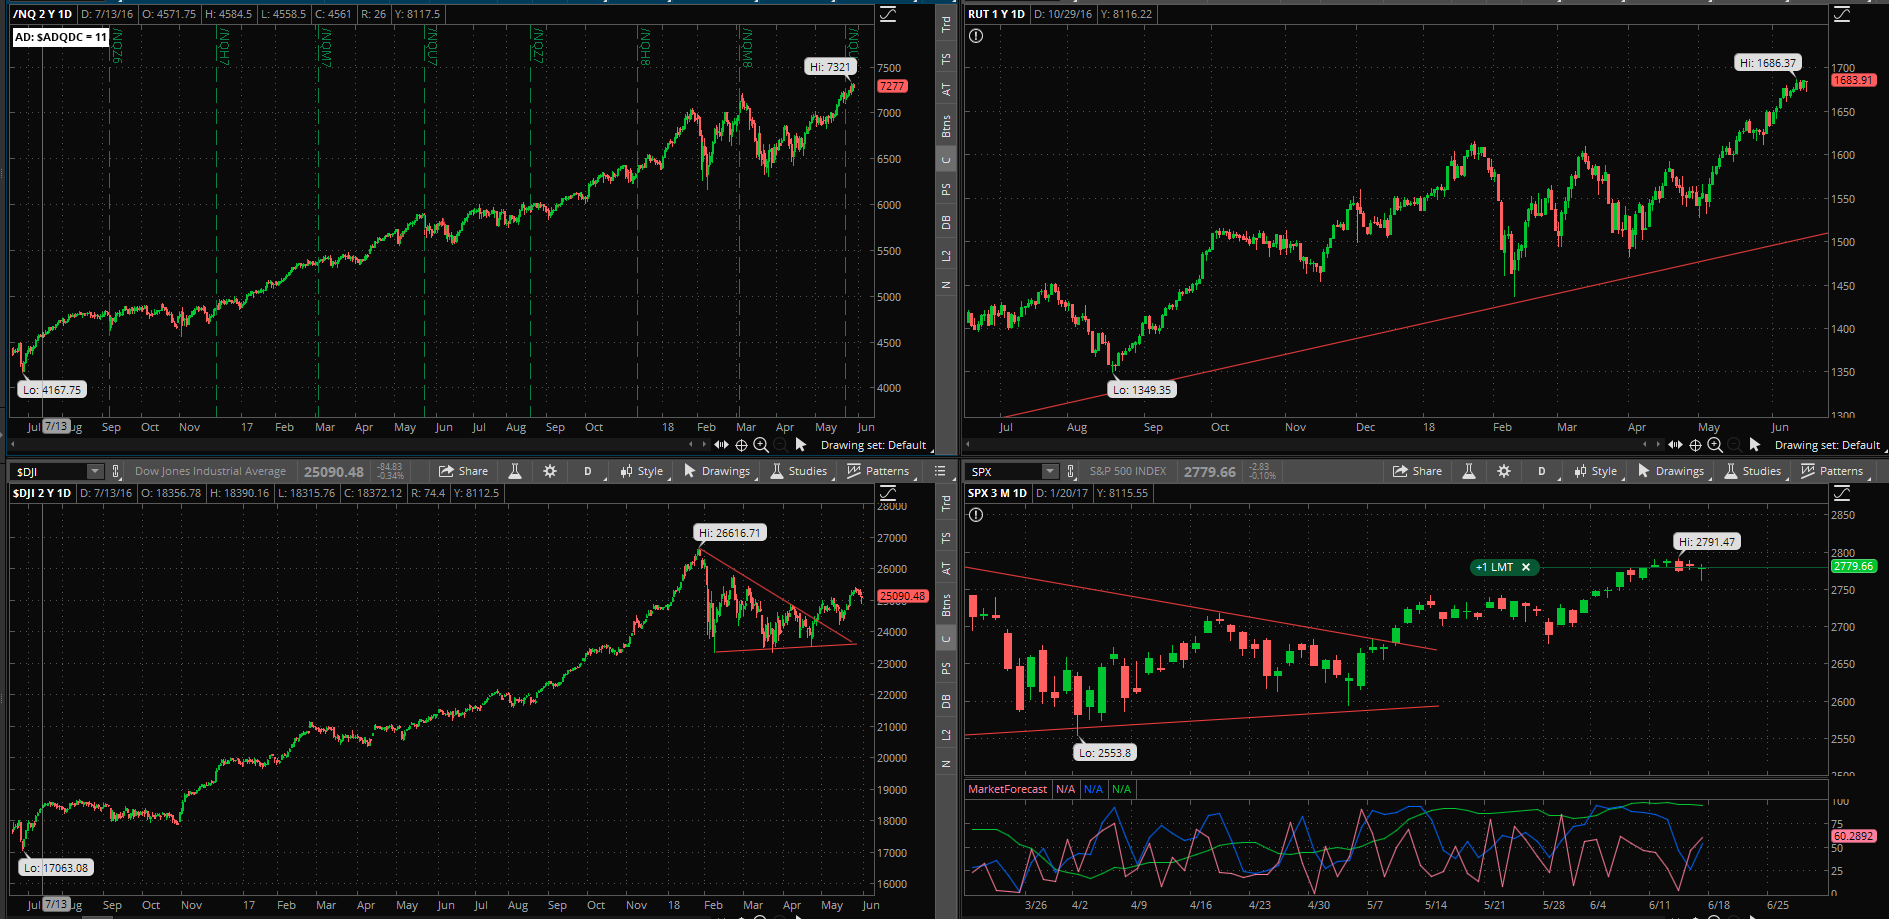Click the axis scale icon atop SPX price axis
The image size is (1889, 919).
[1842, 493]
